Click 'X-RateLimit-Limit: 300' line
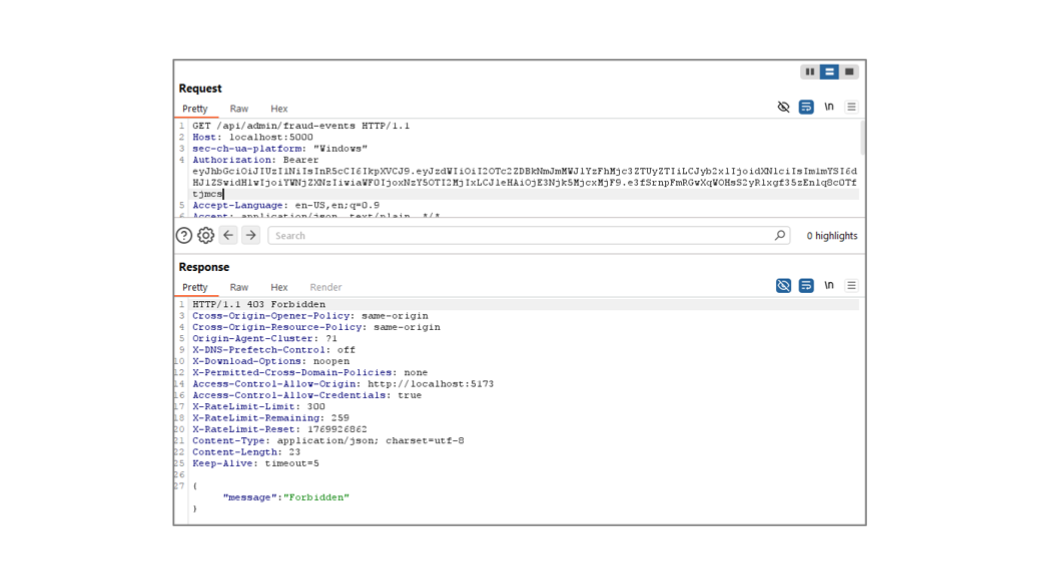This screenshot has height=585, width=1040. click(259, 407)
